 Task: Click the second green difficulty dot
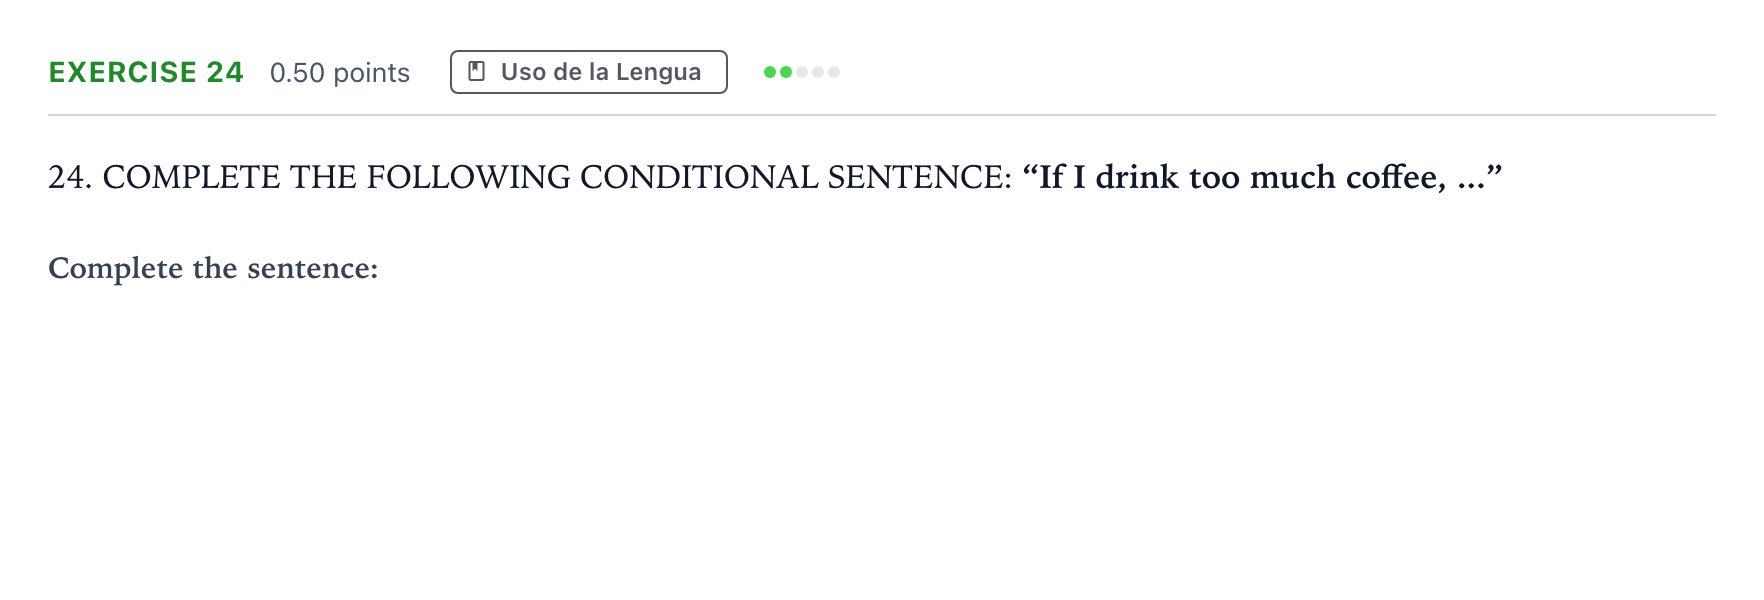[x=786, y=72]
